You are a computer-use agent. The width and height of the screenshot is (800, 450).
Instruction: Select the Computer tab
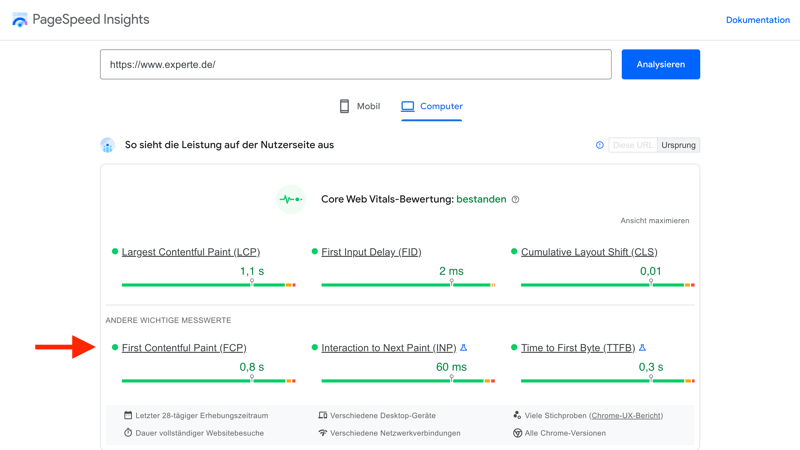(x=432, y=106)
